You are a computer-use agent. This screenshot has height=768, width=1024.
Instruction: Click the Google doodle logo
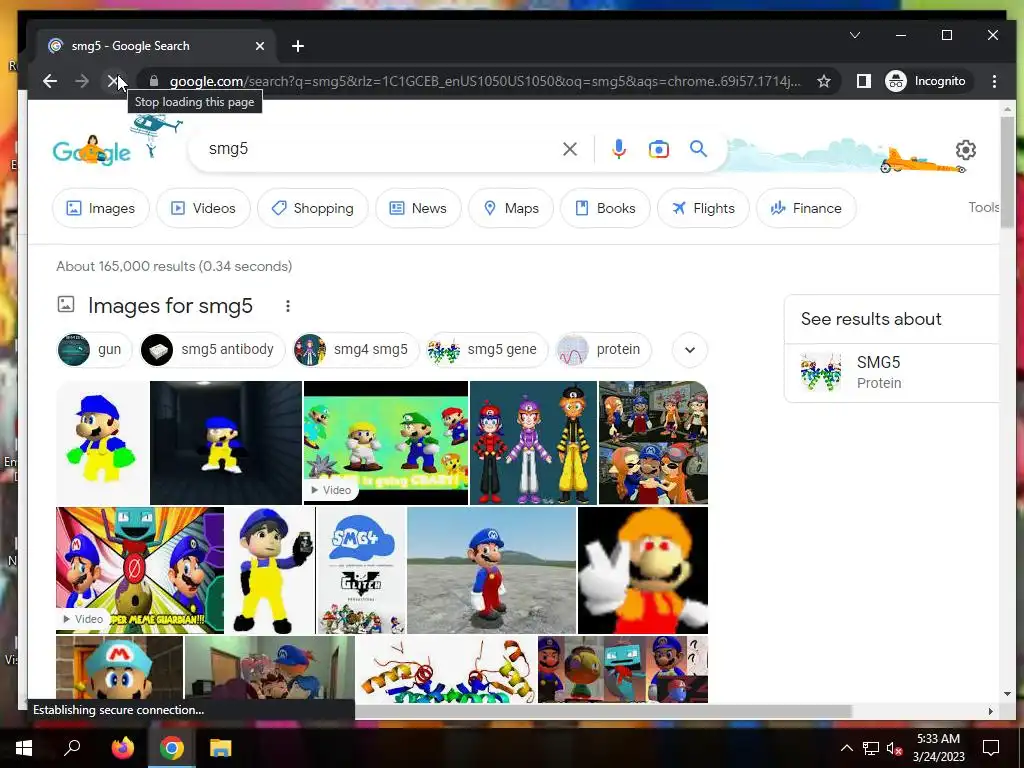[x=91, y=152]
